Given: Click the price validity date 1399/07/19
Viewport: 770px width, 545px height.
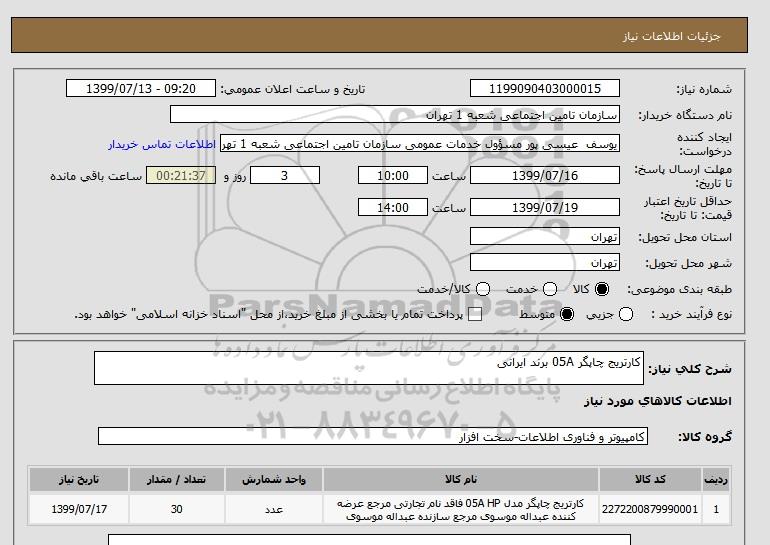Looking at the screenshot, I should pyautogui.click(x=545, y=207).
